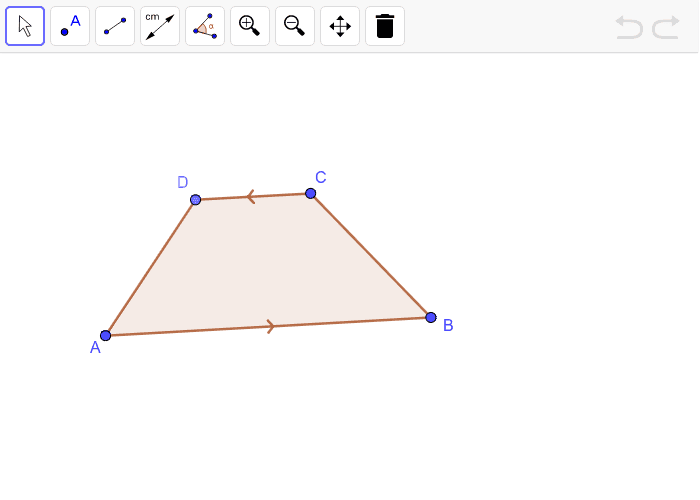The height and width of the screenshot is (500, 700).
Task: Select the Move Graphics View tool
Action: [340, 26]
